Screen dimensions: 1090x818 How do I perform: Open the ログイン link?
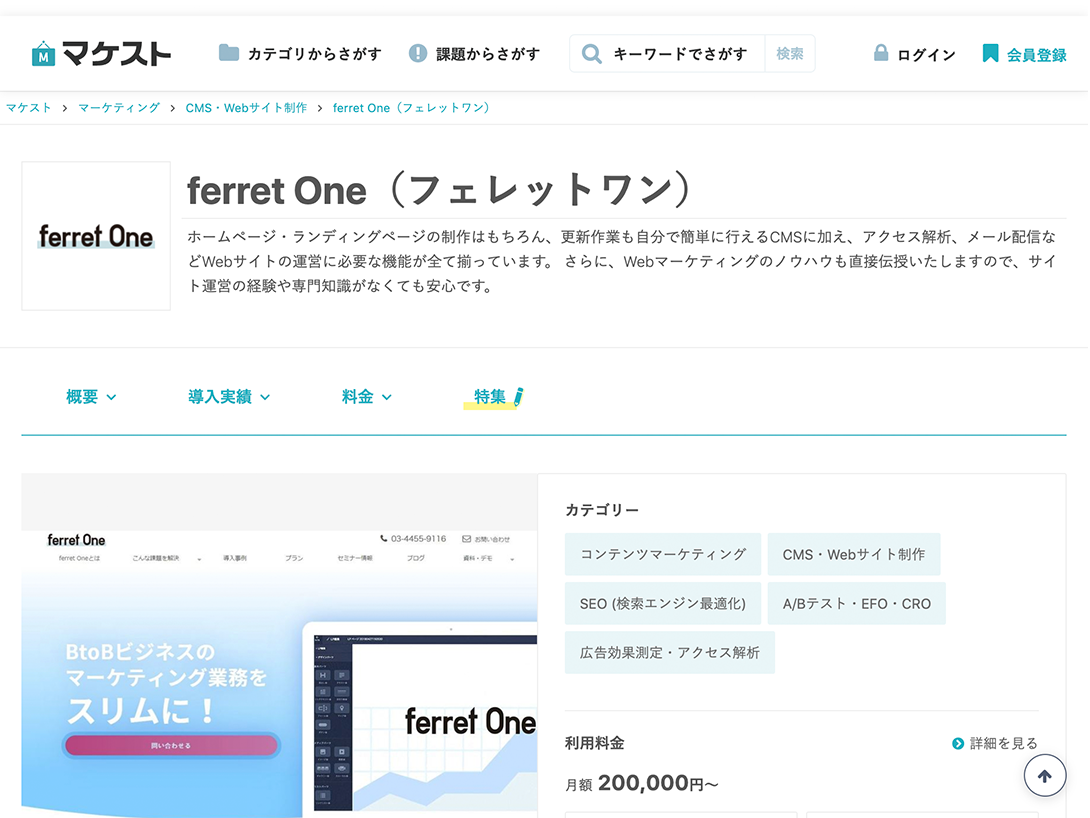(x=926, y=54)
